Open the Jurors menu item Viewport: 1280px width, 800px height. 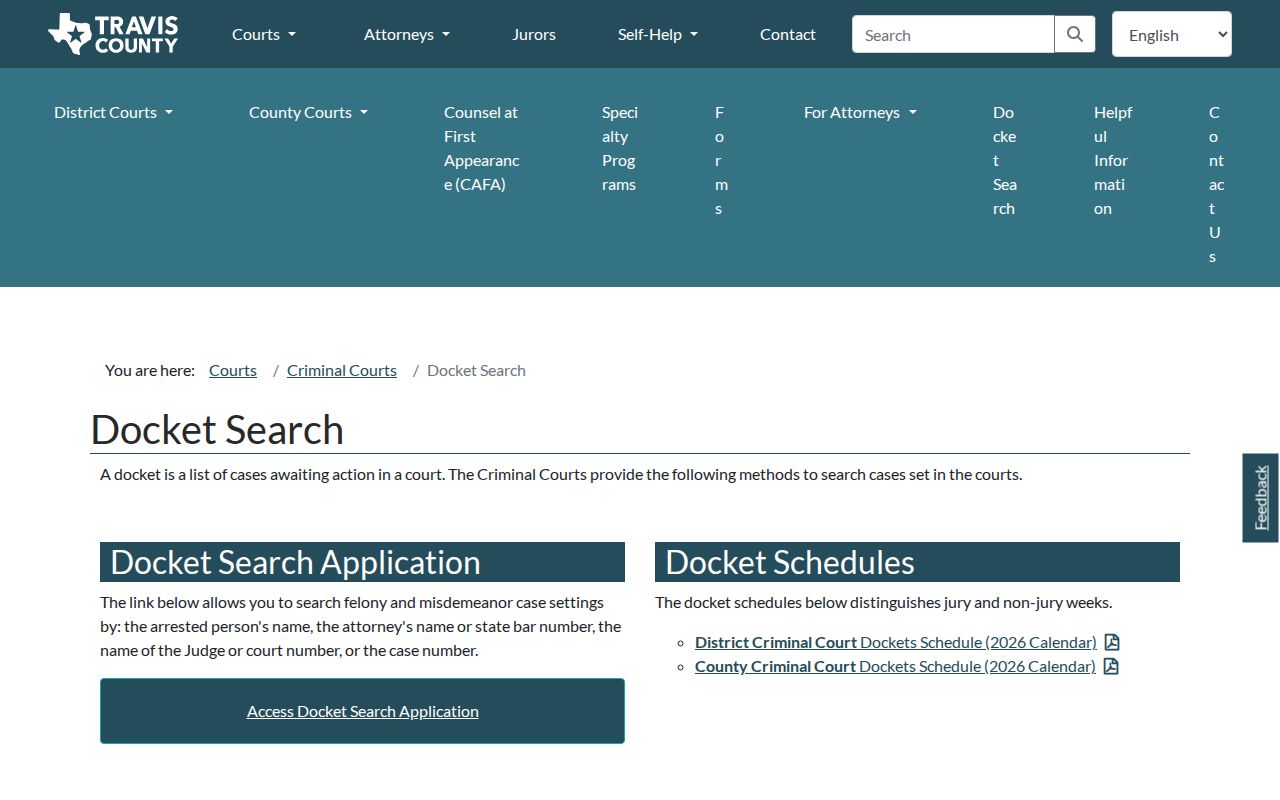click(534, 34)
